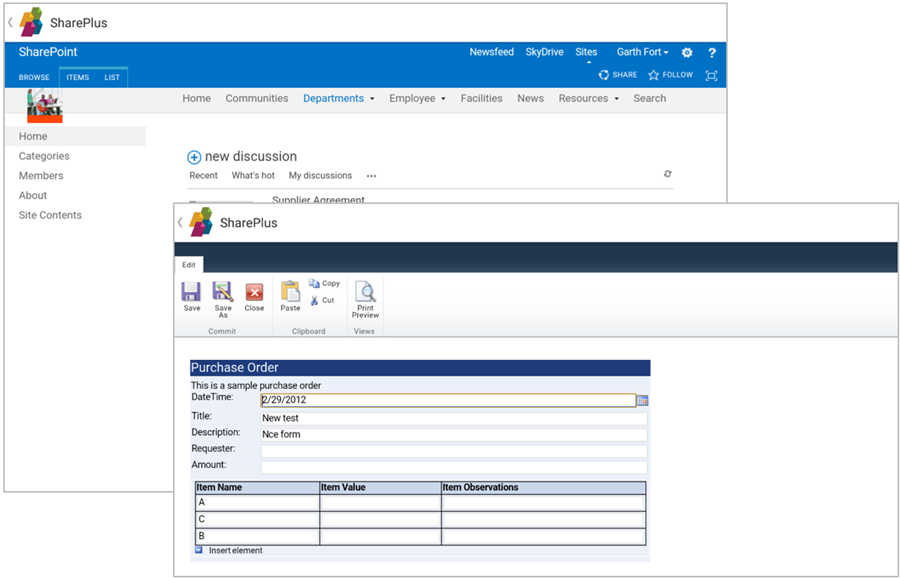The width and height of the screenshot is (900, 579).
Task: Click the Save icon in the ribbon
Action: click(191, 292)
